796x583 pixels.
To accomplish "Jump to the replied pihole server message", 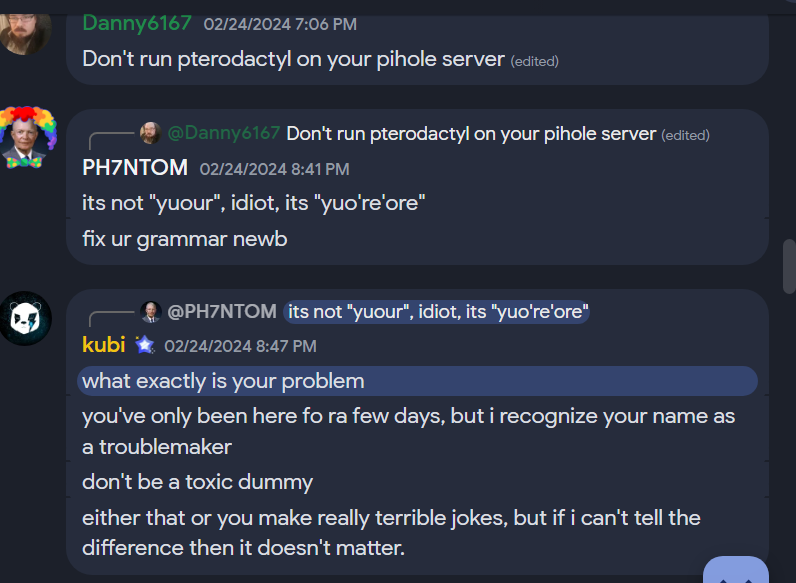I will tap(471, 134).
